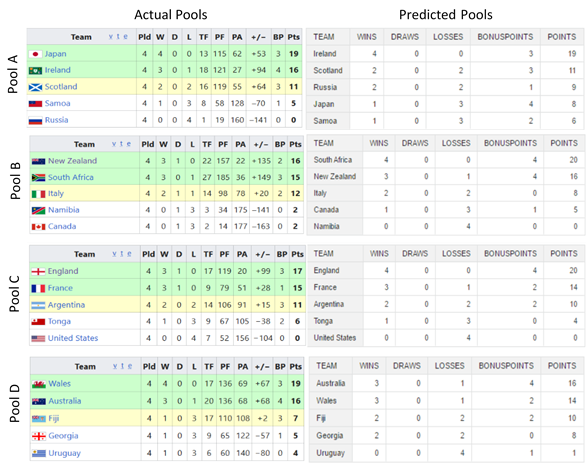Open the Tonga team link in Pool C
Viewport: 586px width, 467px height.
pyautogui.click(x=59, y=321)
